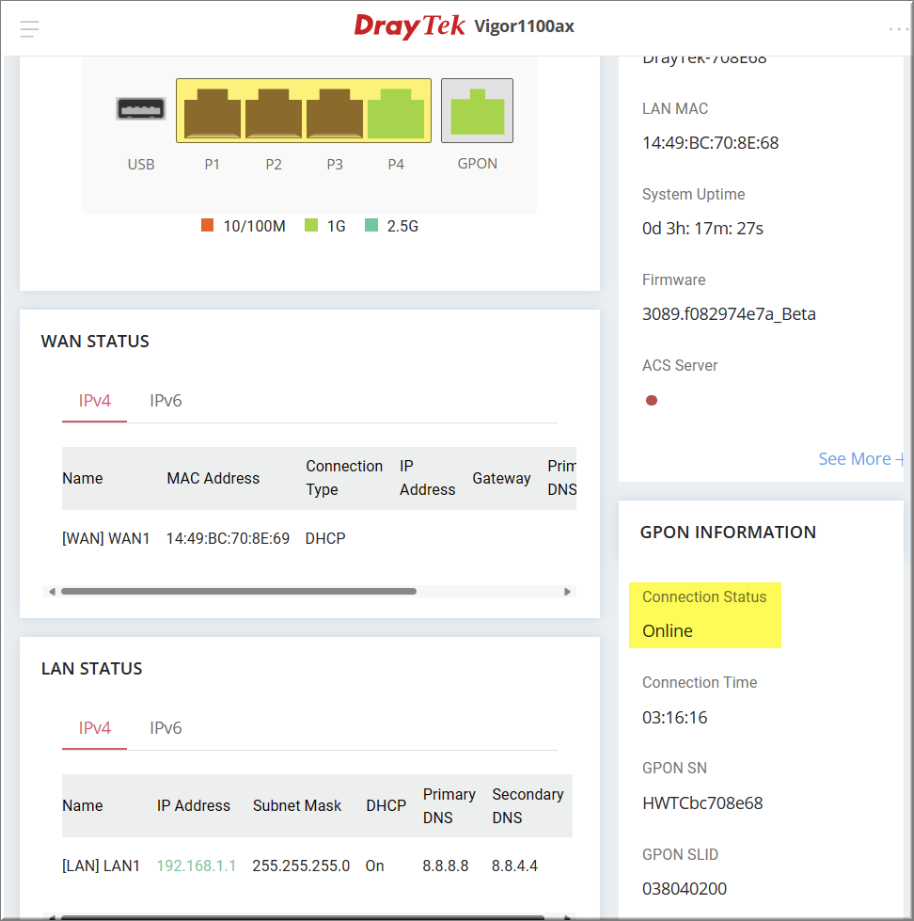Open the three-dot options menu

(899, 29)
